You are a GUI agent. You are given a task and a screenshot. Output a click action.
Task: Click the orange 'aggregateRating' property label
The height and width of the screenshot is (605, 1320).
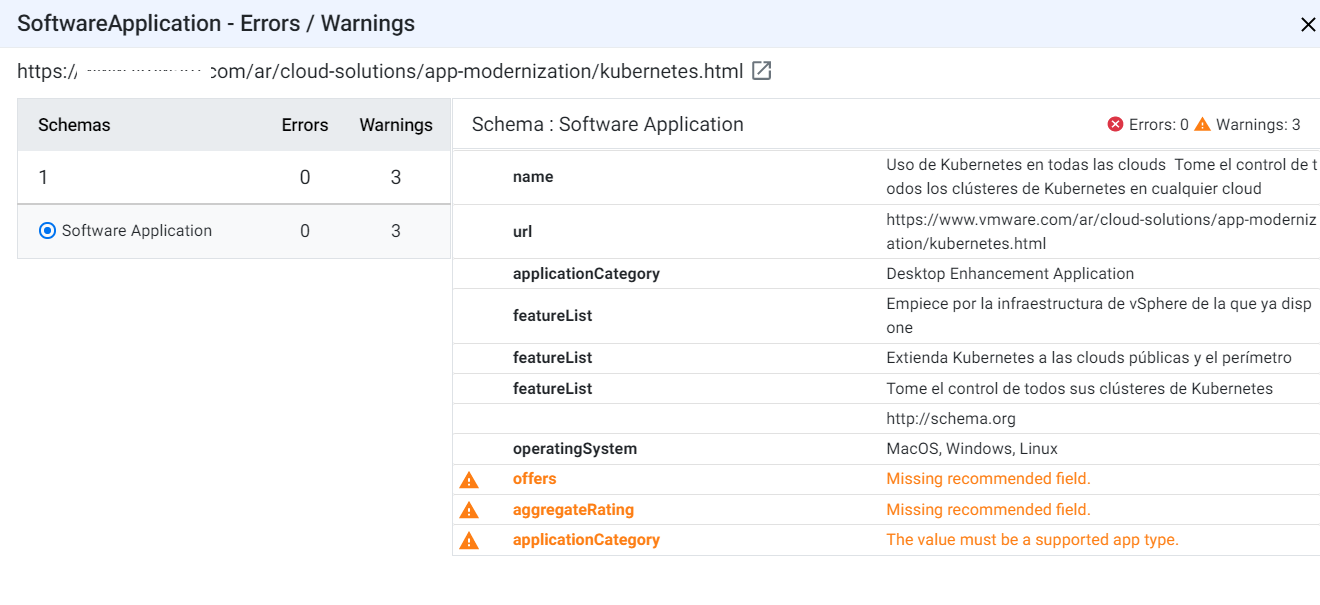[x=574, y=510]
